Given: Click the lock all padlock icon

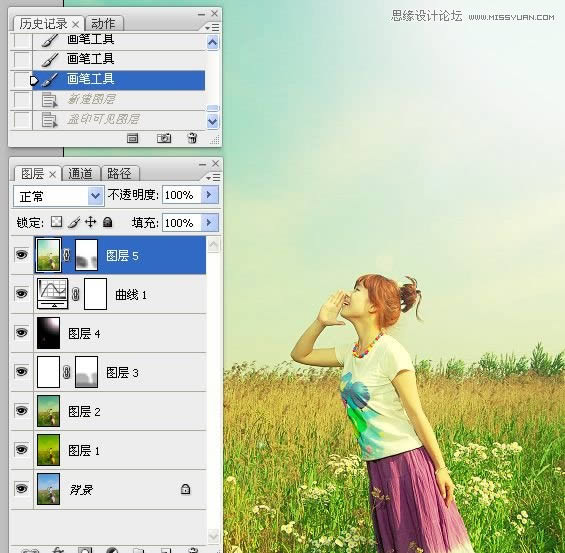Looking at the screenshot, I should [x=107, y=222].
